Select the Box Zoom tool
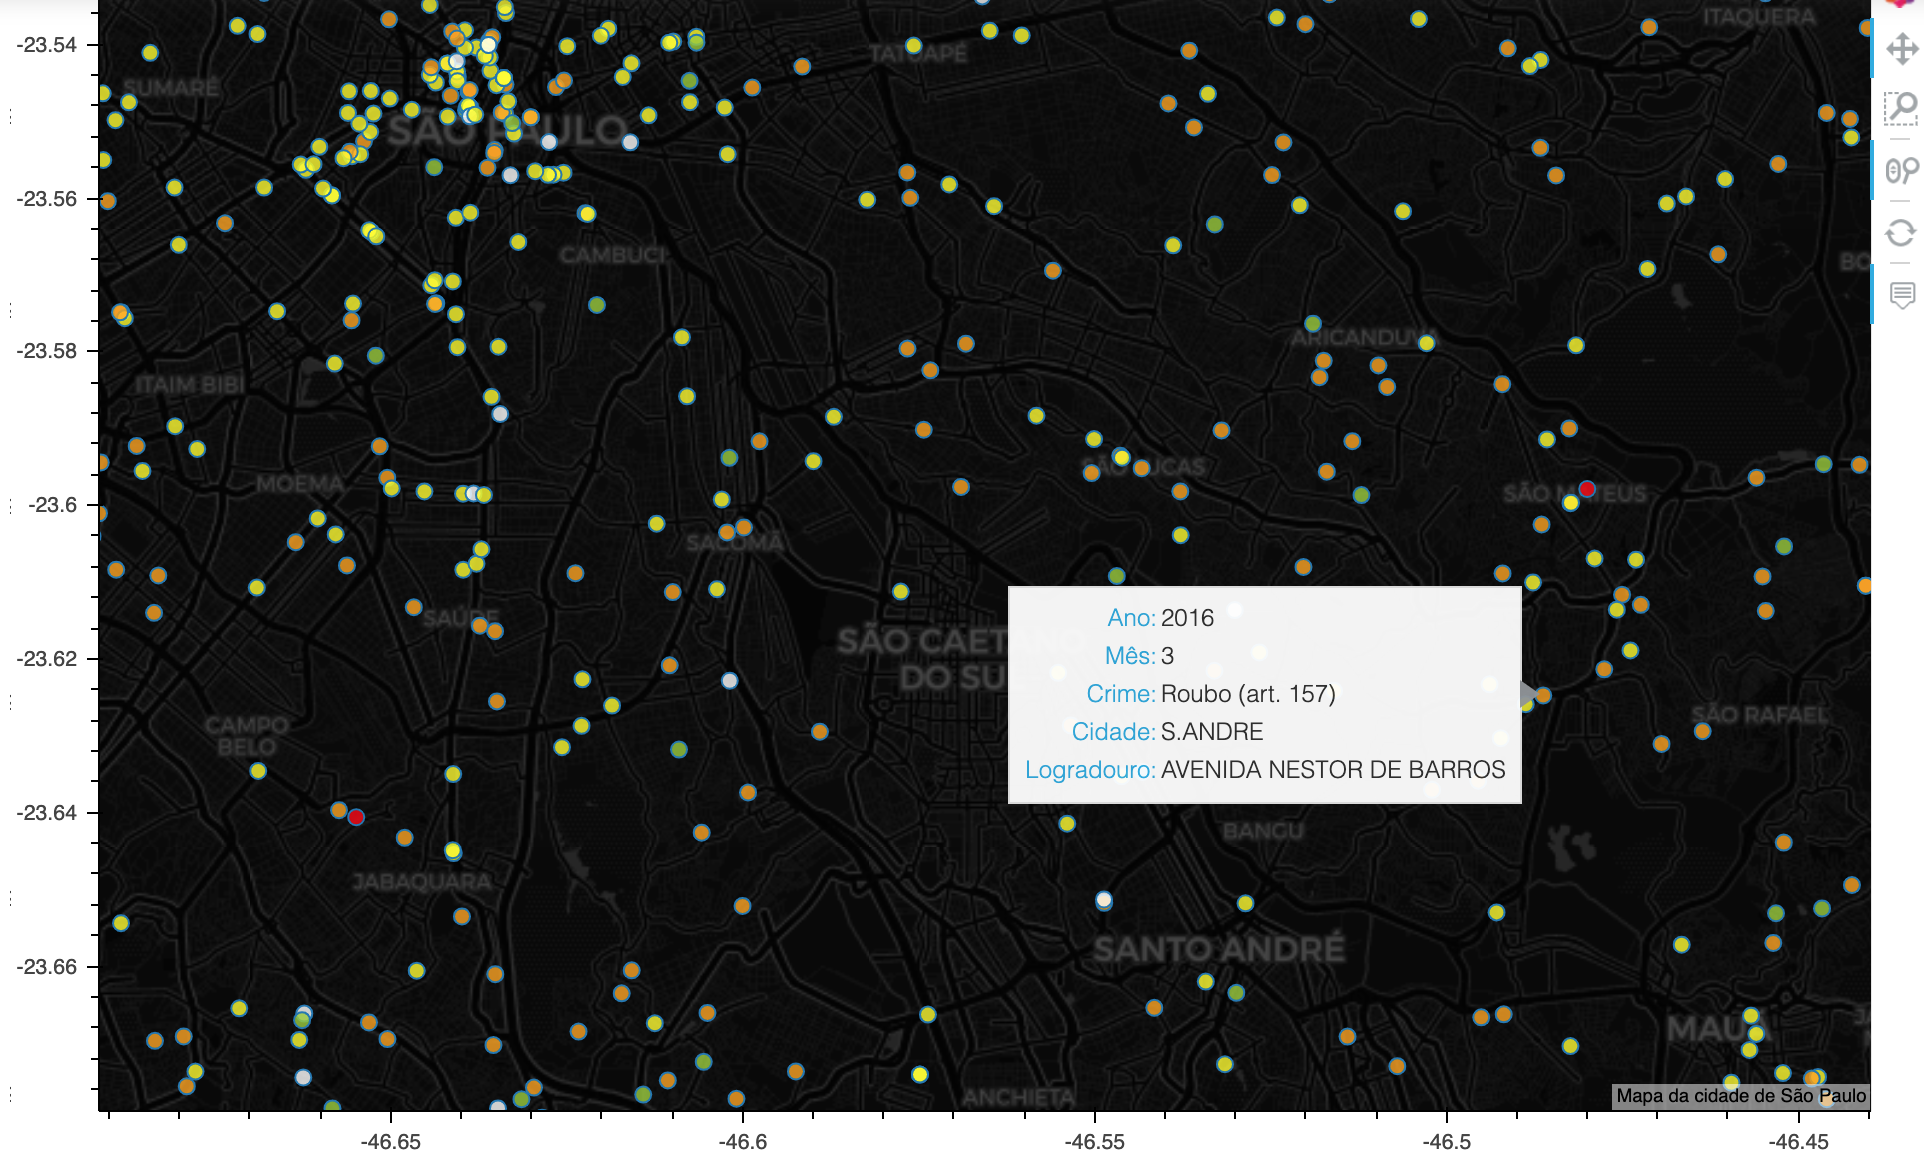Image resolution: width=1924 pixels, height=1164 pixels. click(x=1901, y=108)
